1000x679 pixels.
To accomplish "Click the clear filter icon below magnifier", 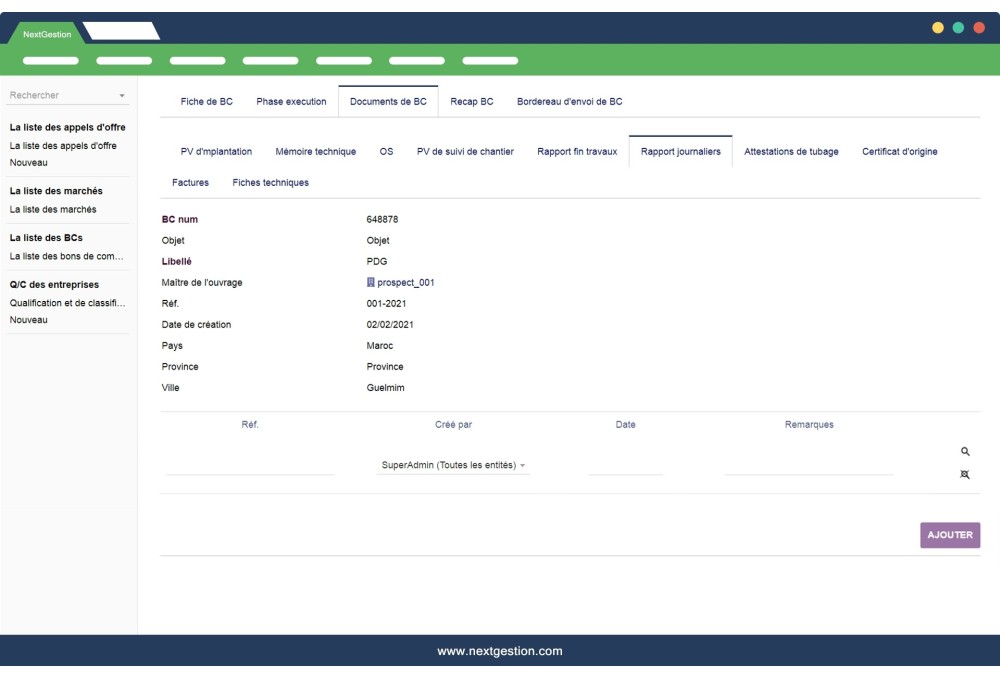I will point(965,476).
